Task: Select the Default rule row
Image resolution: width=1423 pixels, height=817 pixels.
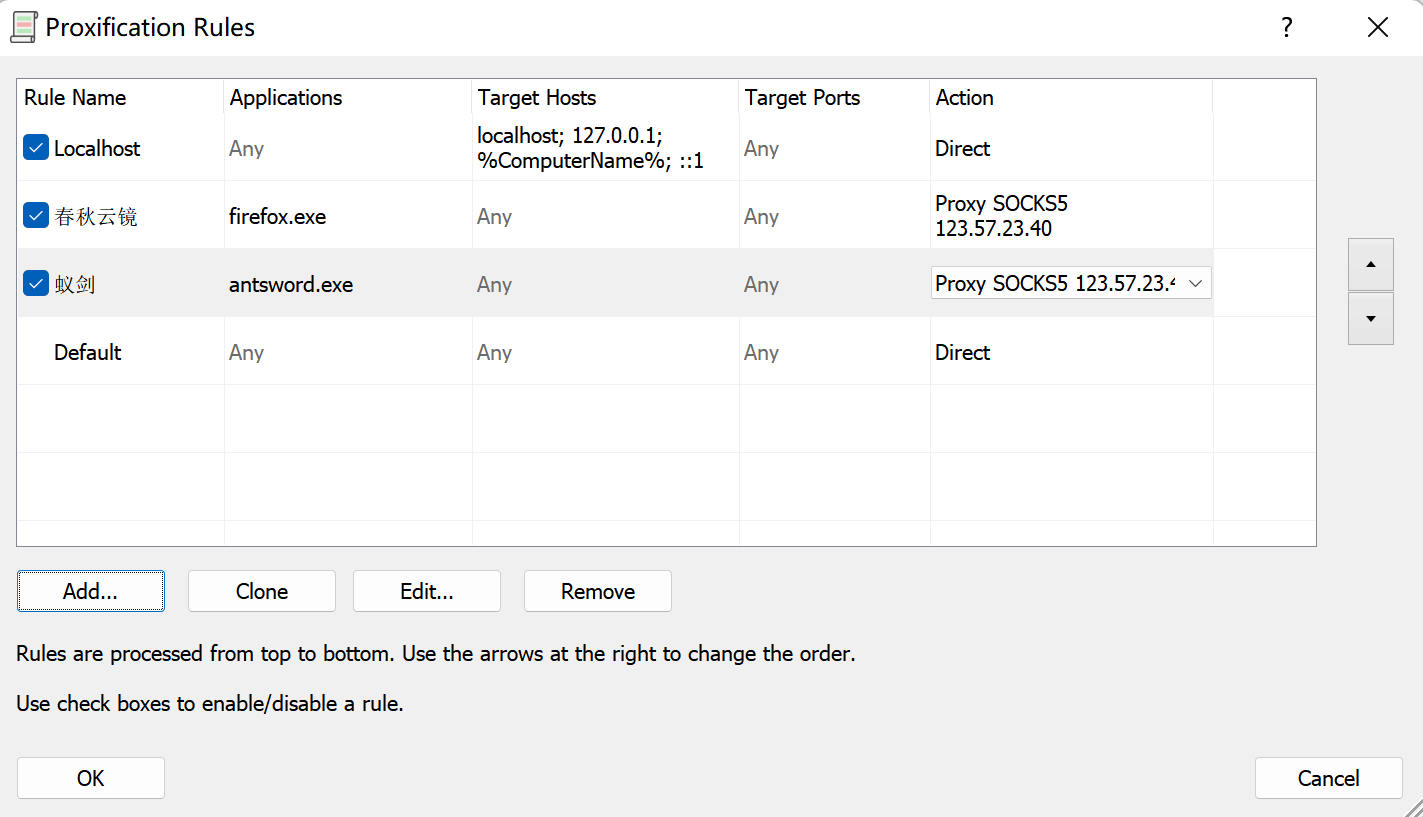Action: click(88, 352)
